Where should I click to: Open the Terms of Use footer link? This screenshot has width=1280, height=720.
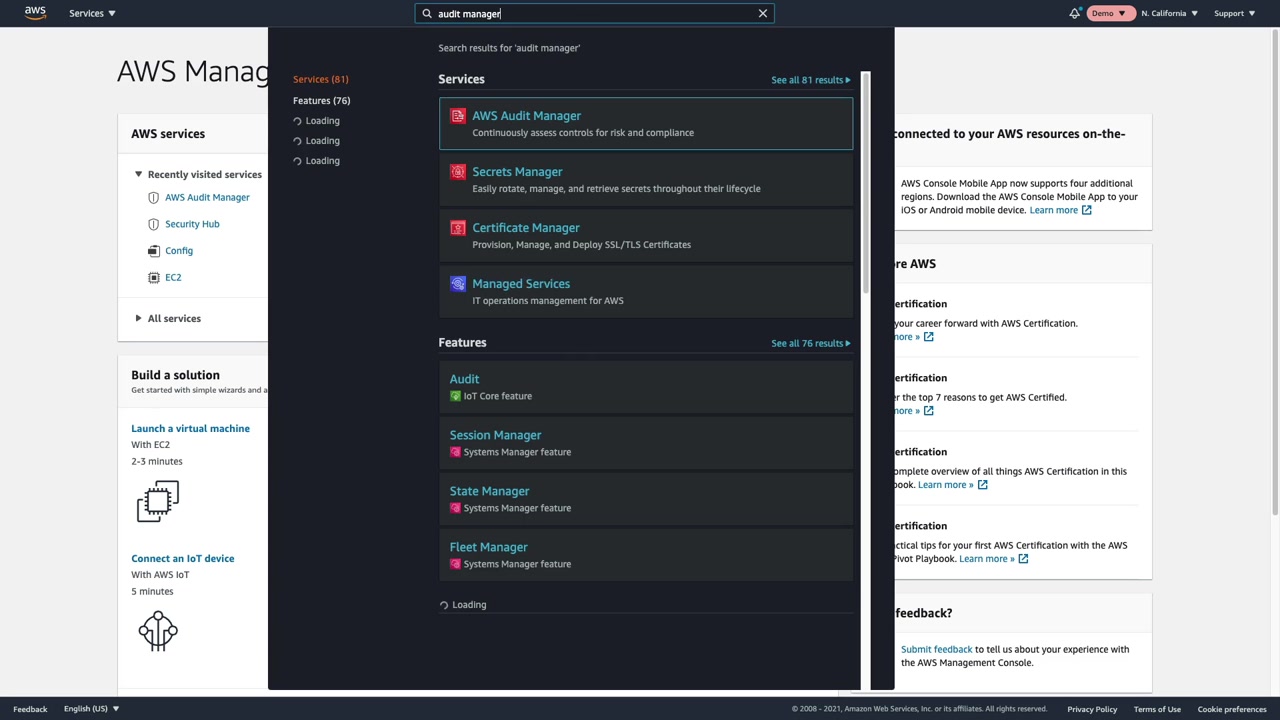pos(1157,709)
